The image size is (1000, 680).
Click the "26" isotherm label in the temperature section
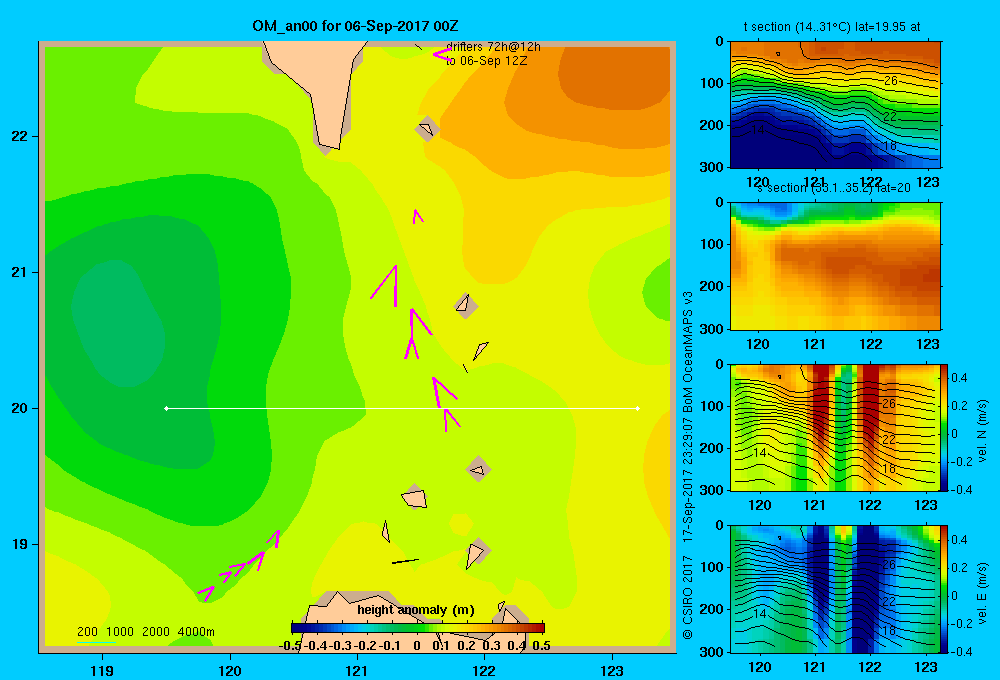coord(891,80)
